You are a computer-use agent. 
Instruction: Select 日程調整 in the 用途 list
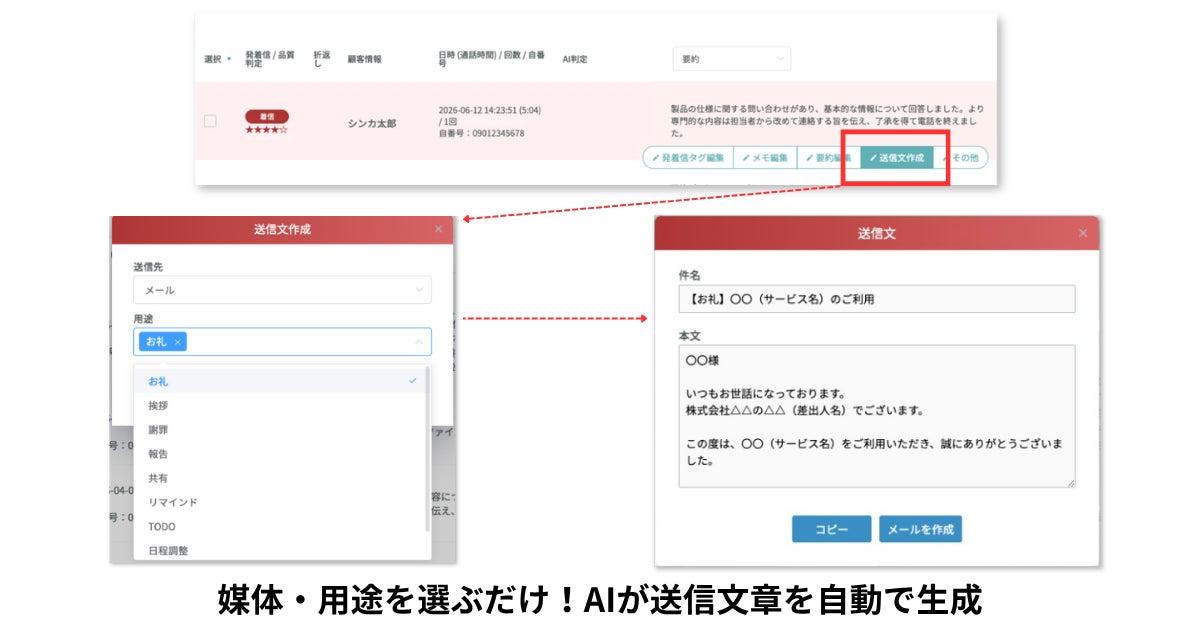tap(281, 550)
